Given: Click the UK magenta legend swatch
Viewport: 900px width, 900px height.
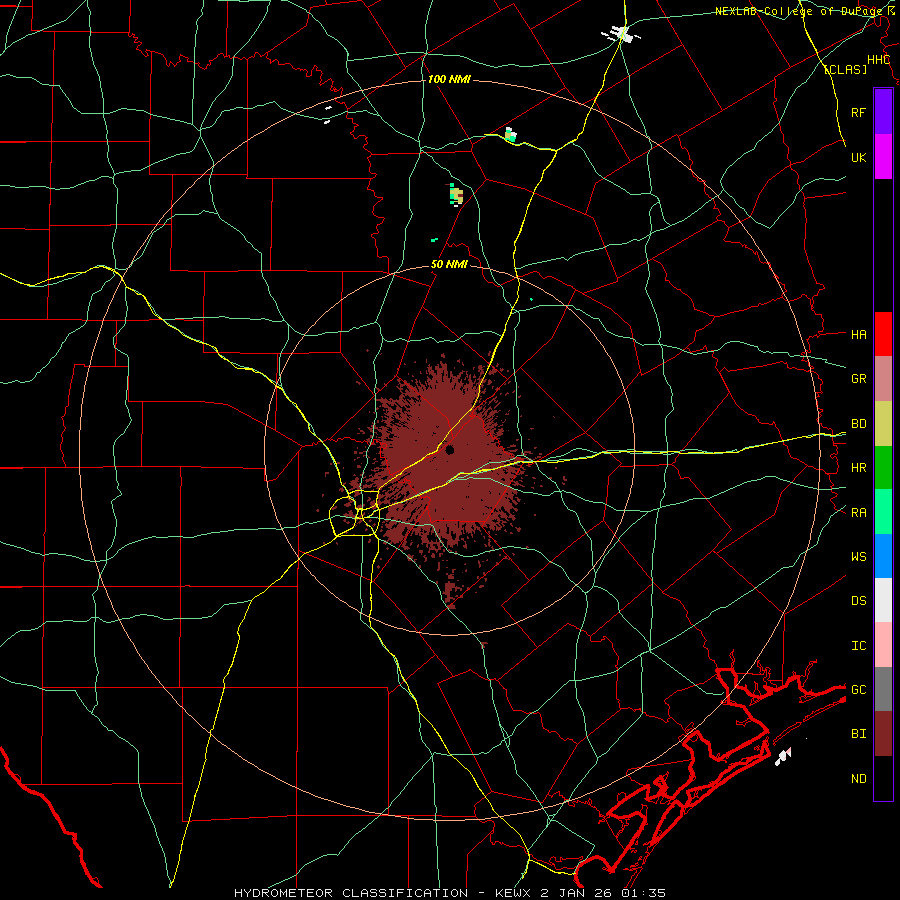Looking at the screenshot, I should (883, 157).
